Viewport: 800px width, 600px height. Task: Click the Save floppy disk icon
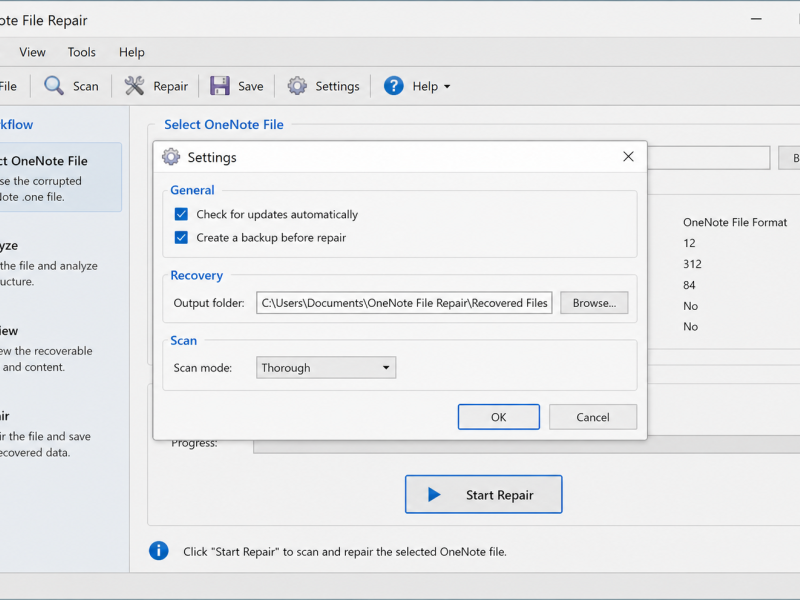[220, 86]
